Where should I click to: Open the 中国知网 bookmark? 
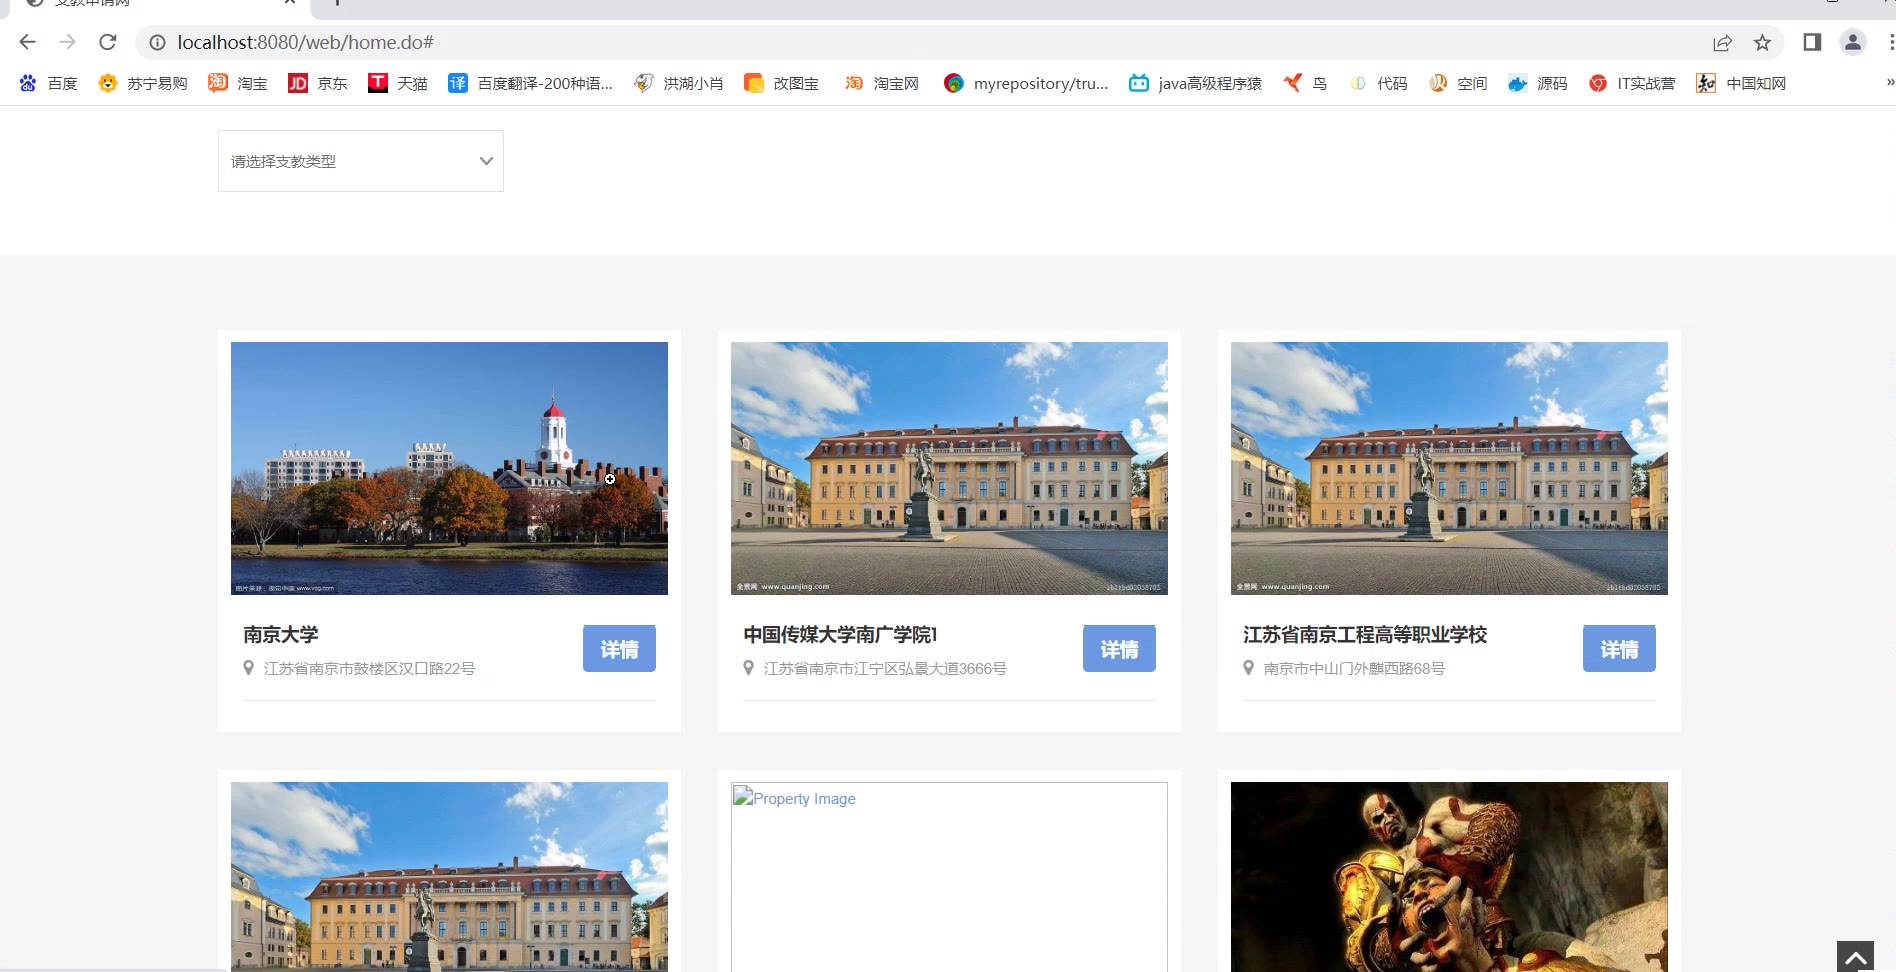(x=1741, y=83)
